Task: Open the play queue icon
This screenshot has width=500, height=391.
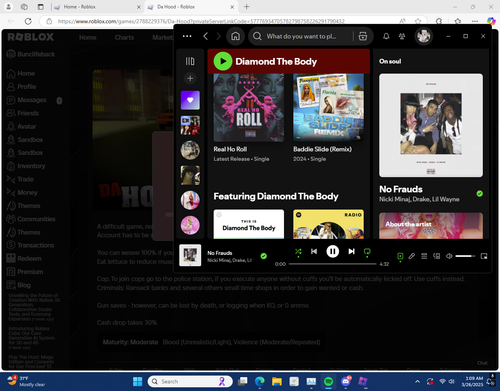Action: click(424, 256)
